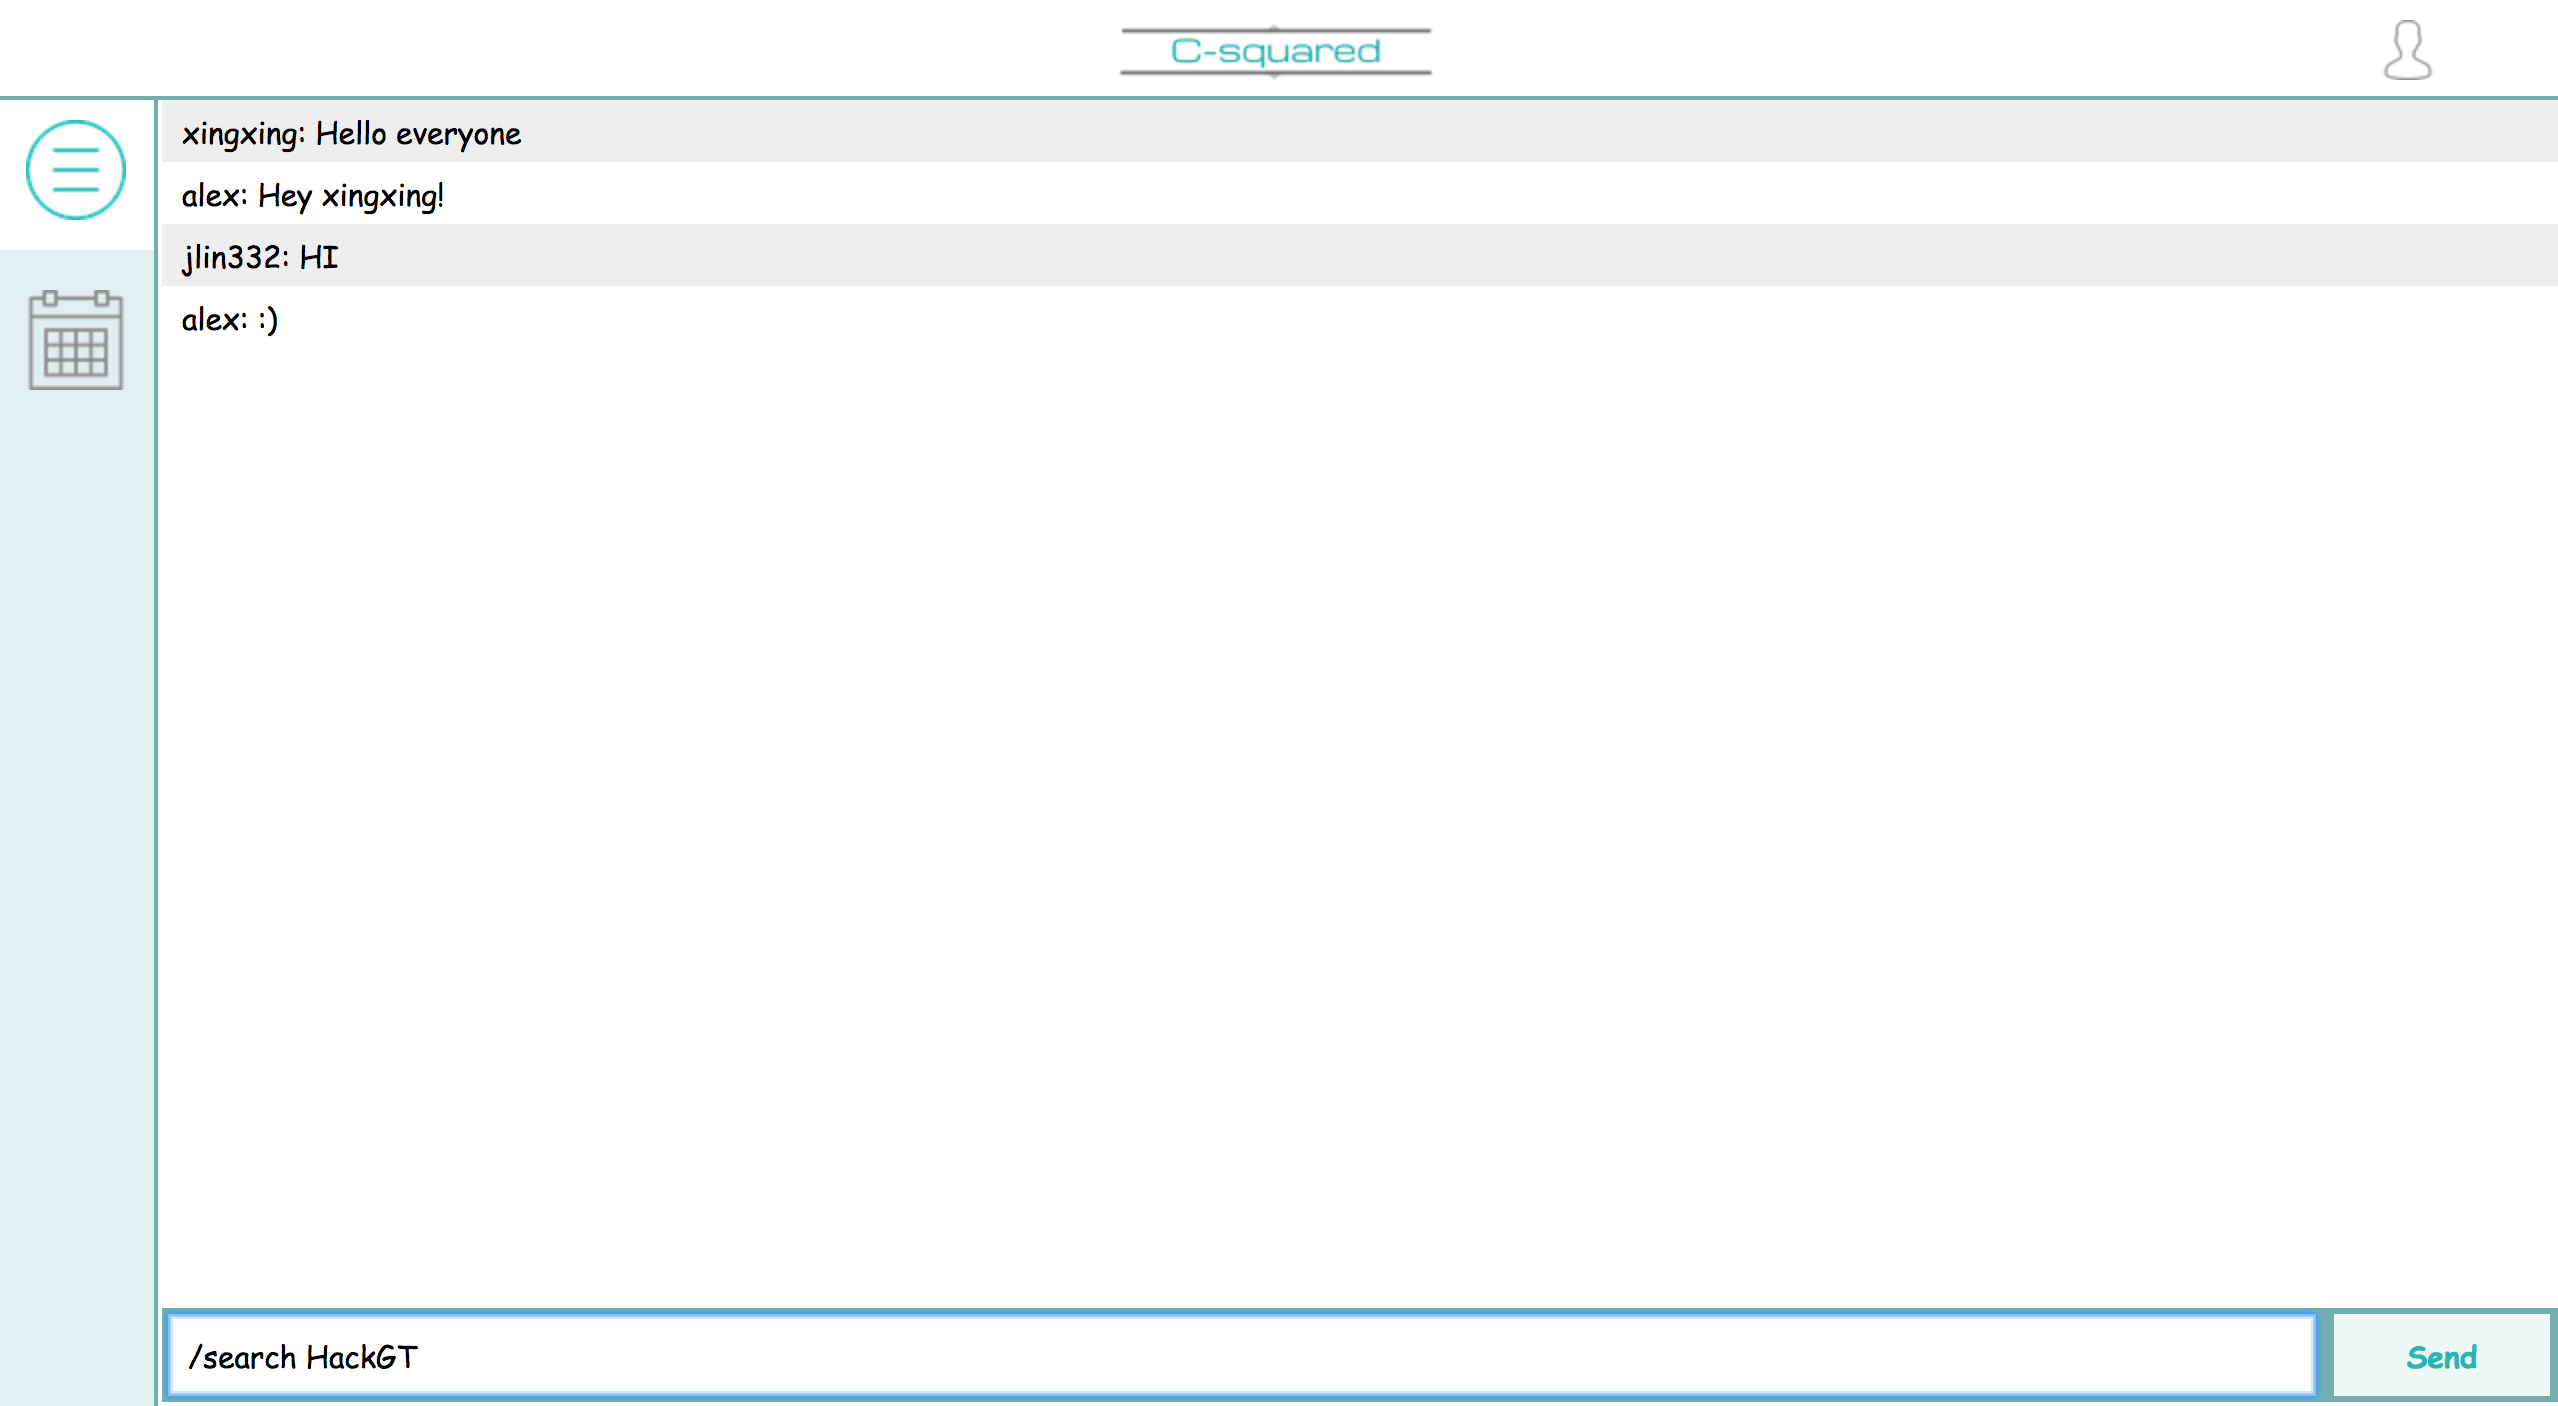Click the username 'xingxing' in first message
Viewport: 2558px width, 1406px height.
240,134
